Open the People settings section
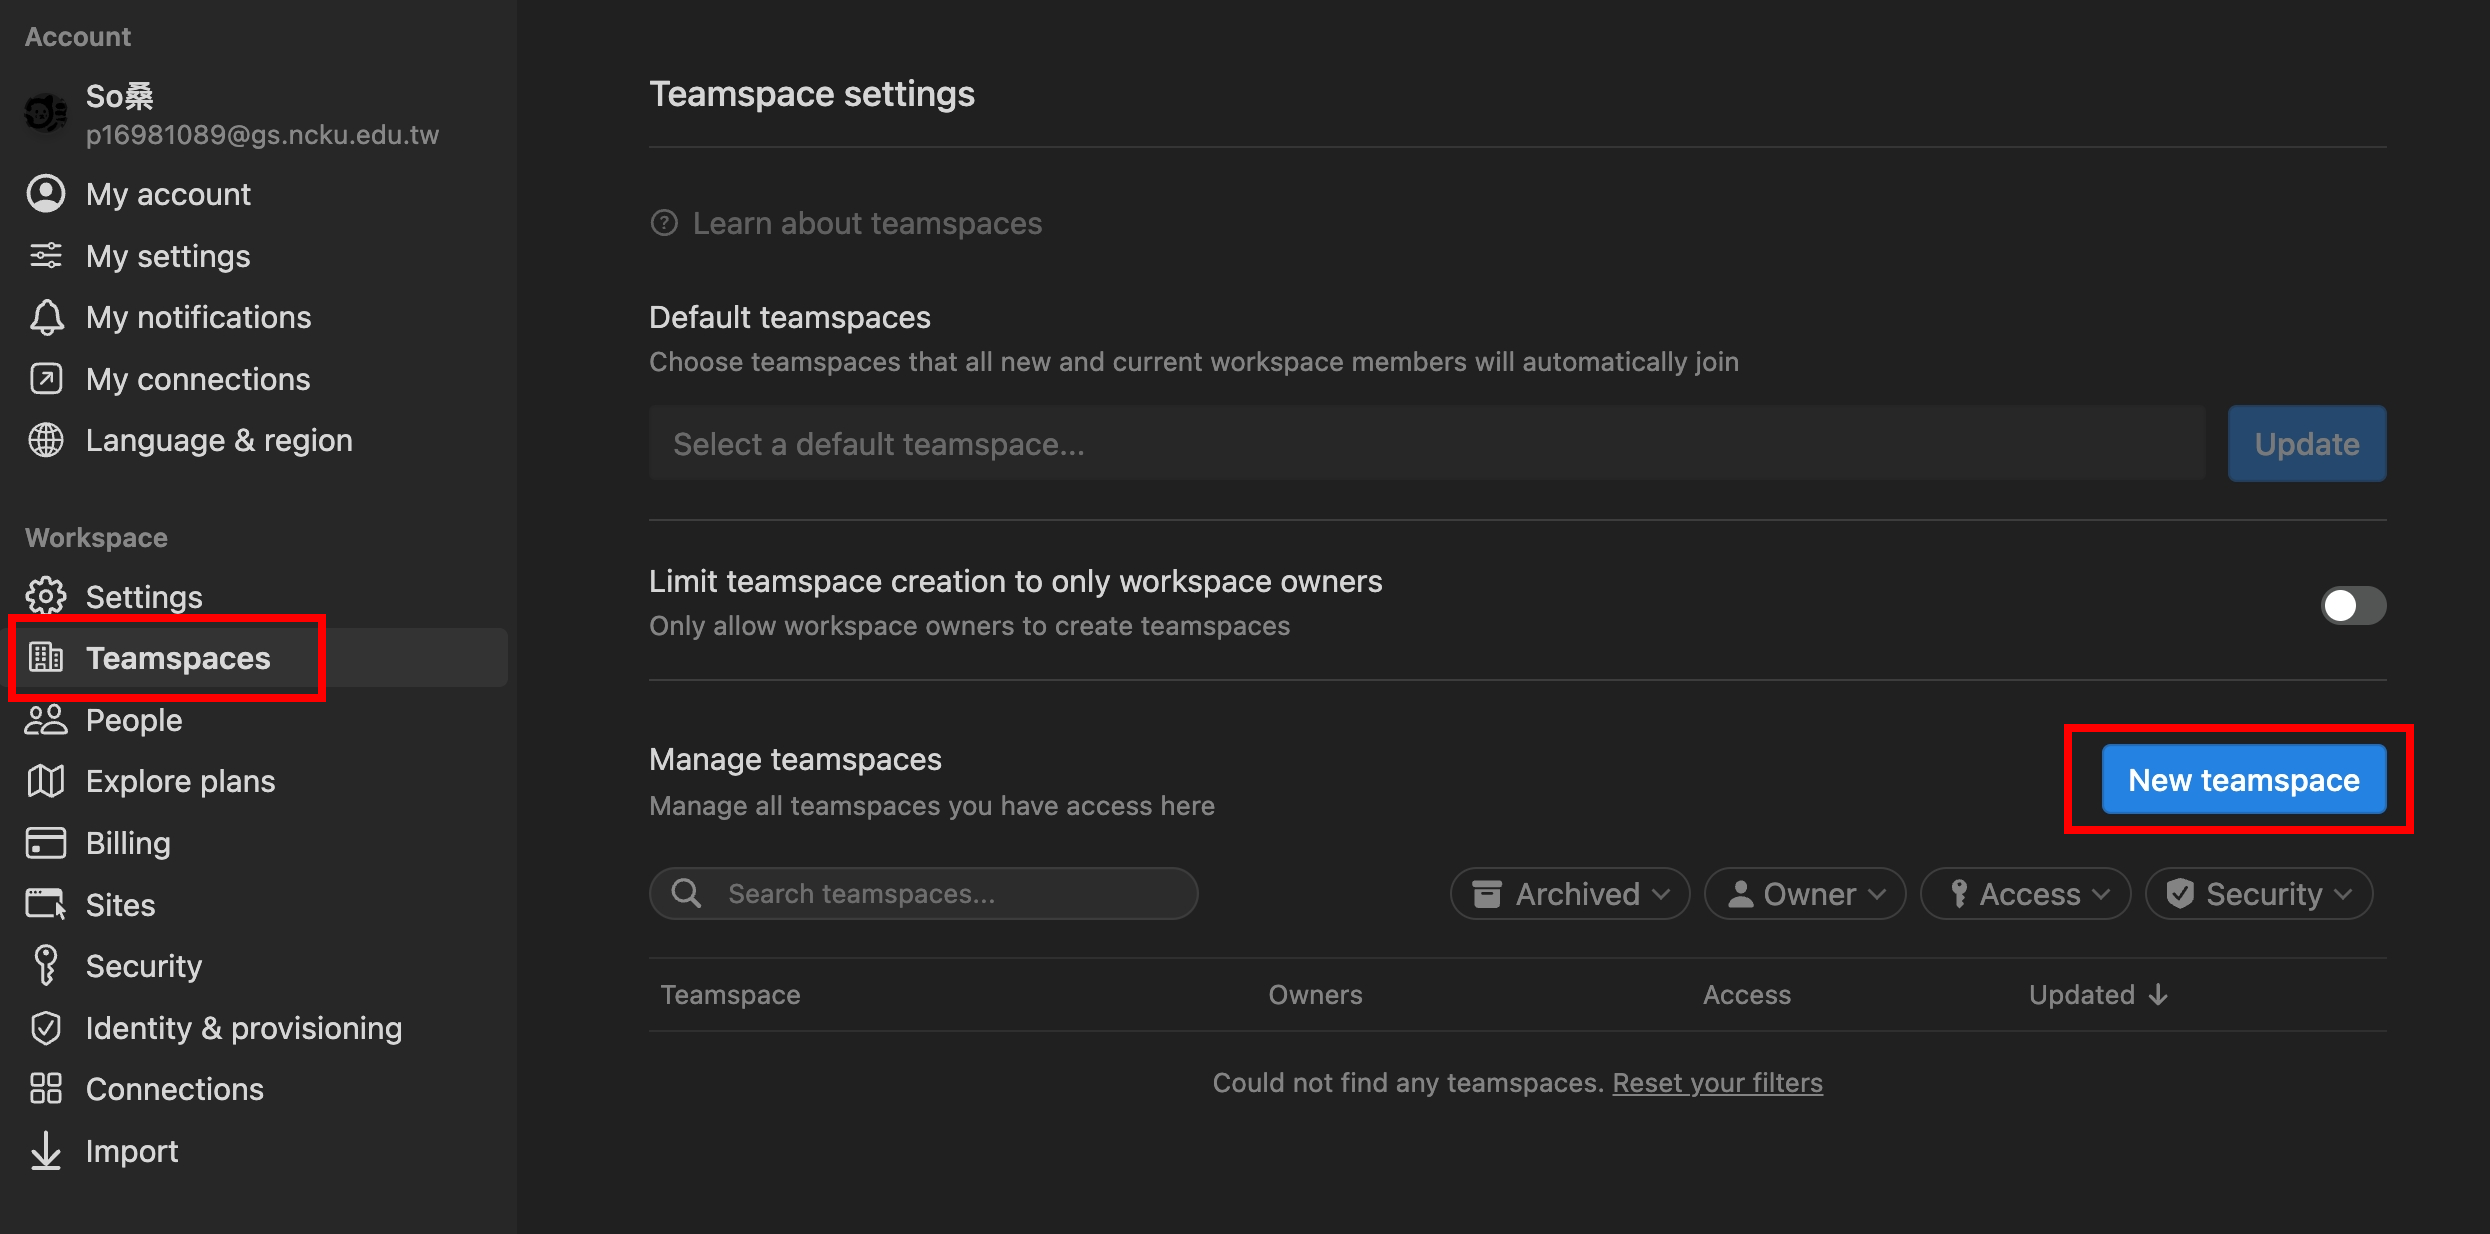 (134, 720)
